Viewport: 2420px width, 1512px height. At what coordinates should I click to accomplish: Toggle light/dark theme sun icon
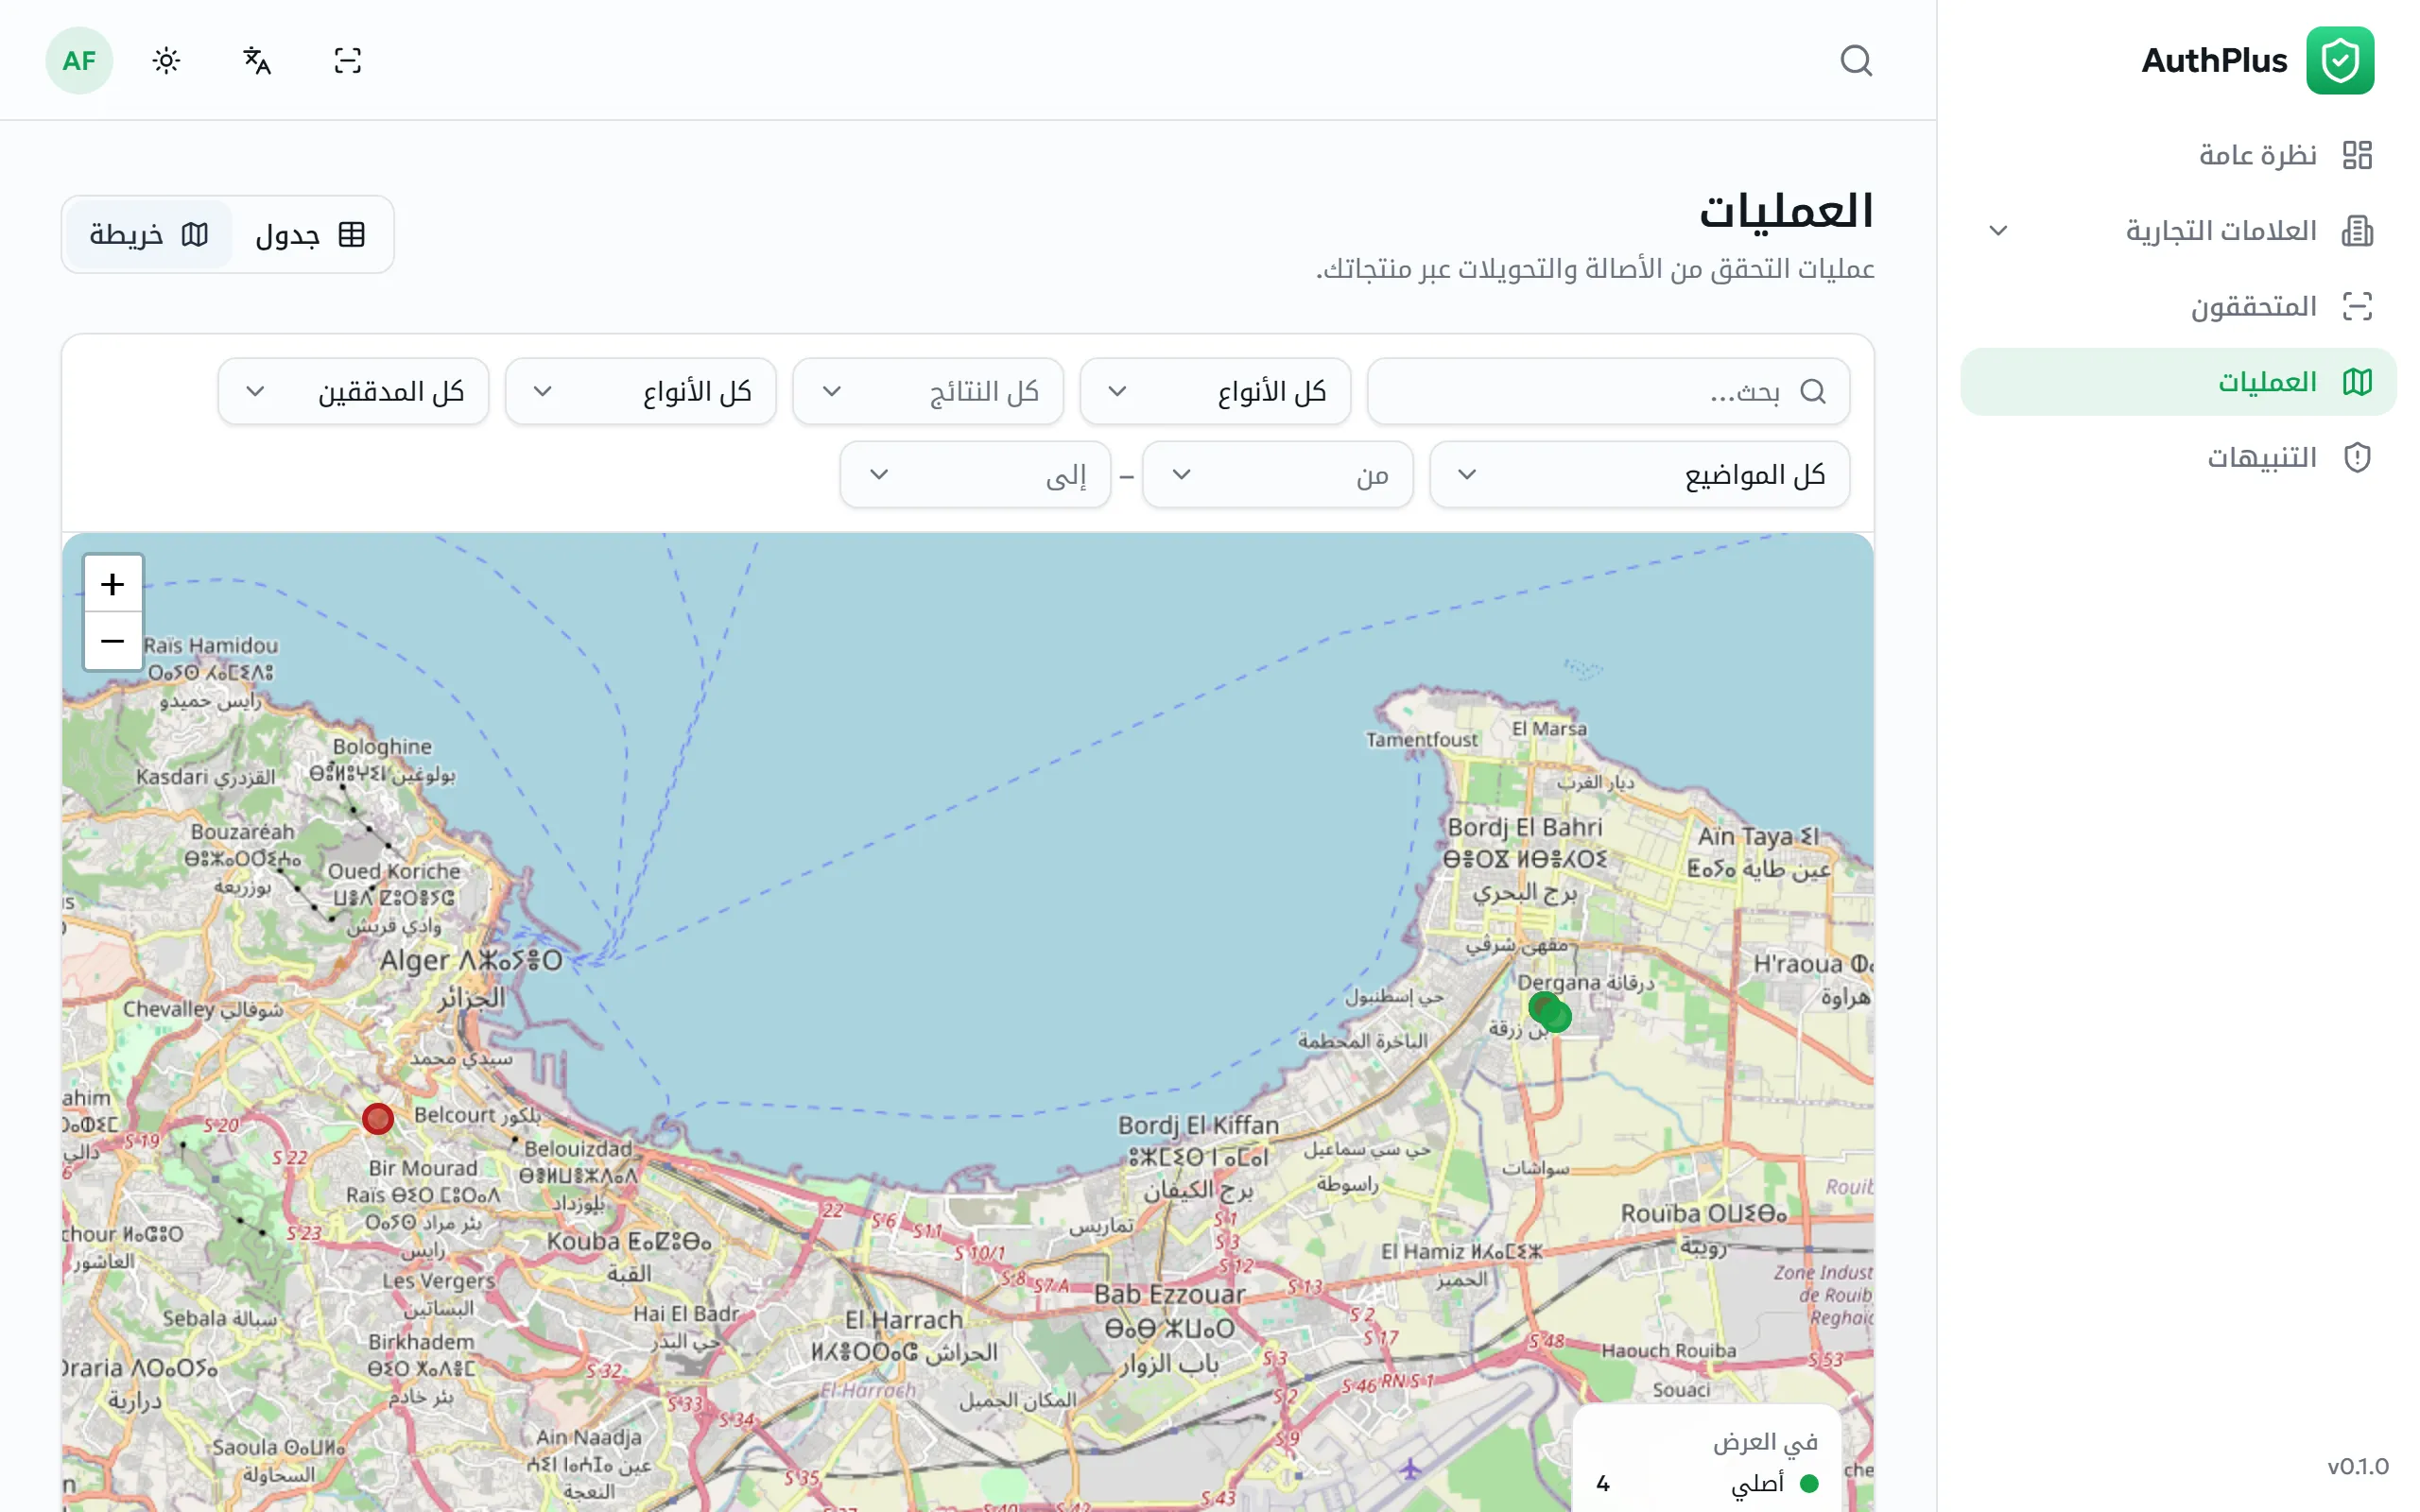166,61
